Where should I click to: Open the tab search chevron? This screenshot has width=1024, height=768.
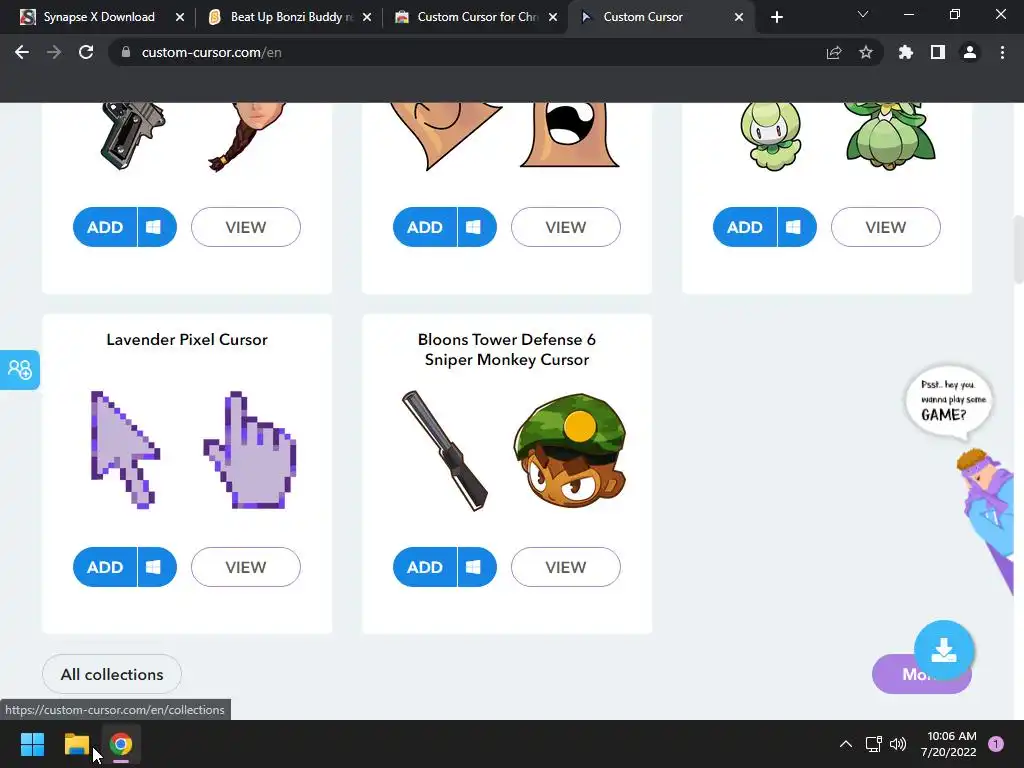click(x=863, y=14)
